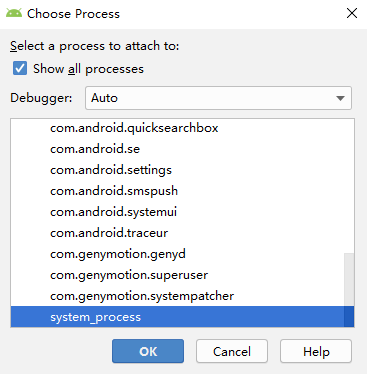Click the Auto debugger combo box
Screen dimensions: 367x374
click(x=218, y=98)
